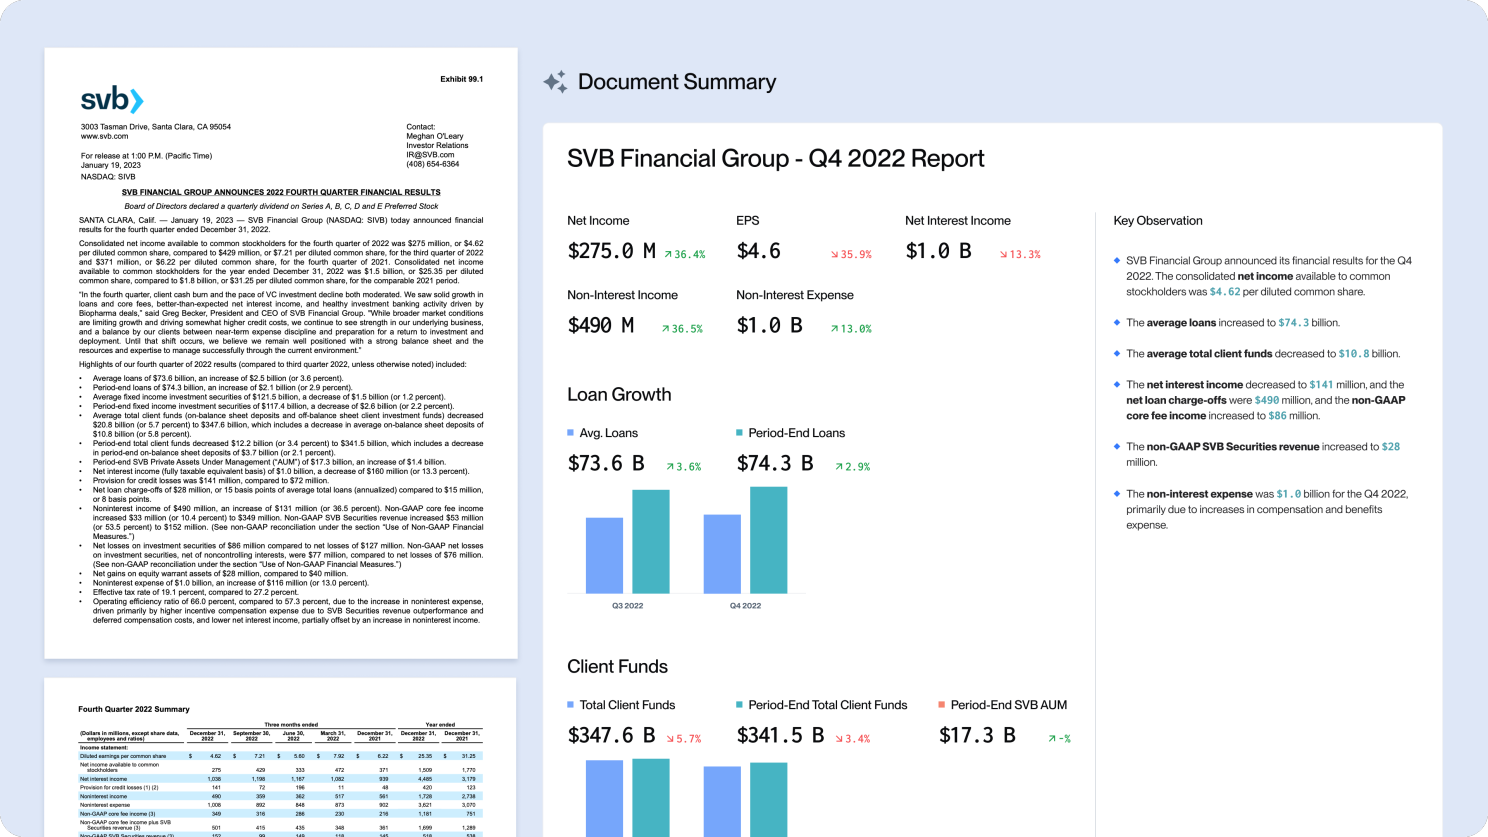Click the Period-End SVB AUM value $17.3 B

(977, 735)
